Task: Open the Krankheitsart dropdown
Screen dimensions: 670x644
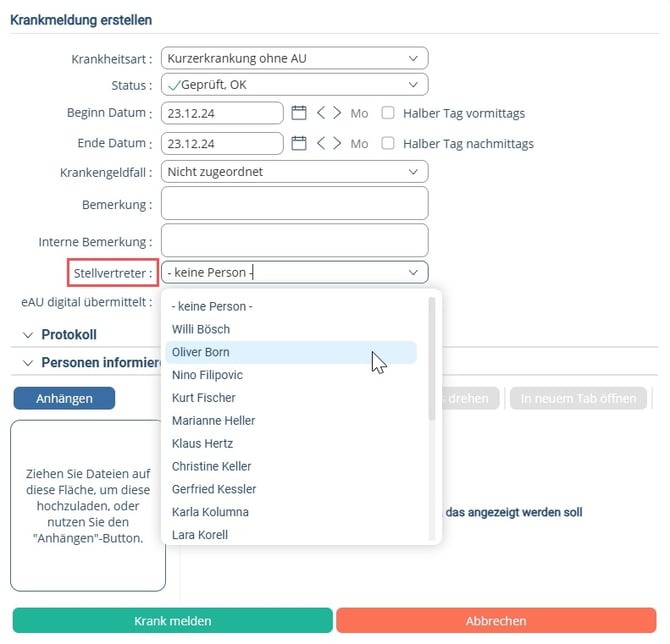Action: point(294,58)
